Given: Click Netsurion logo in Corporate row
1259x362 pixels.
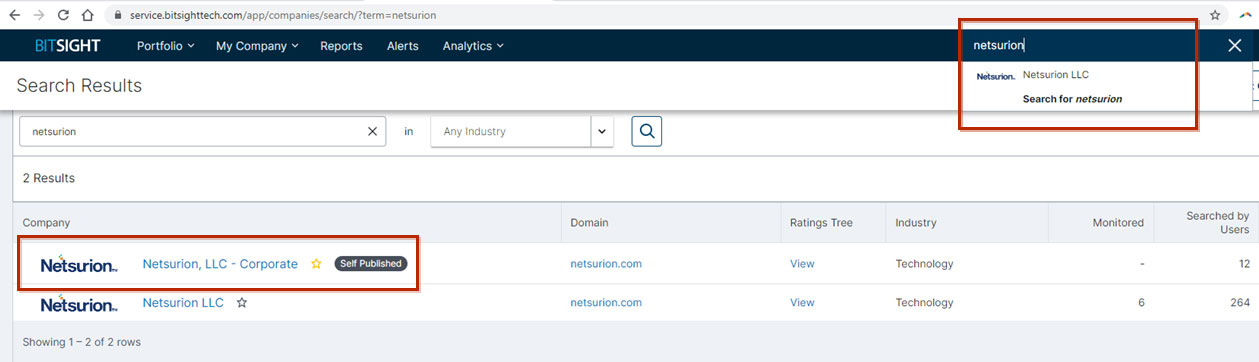Looking at the screenshot, I should coord(79,265).
